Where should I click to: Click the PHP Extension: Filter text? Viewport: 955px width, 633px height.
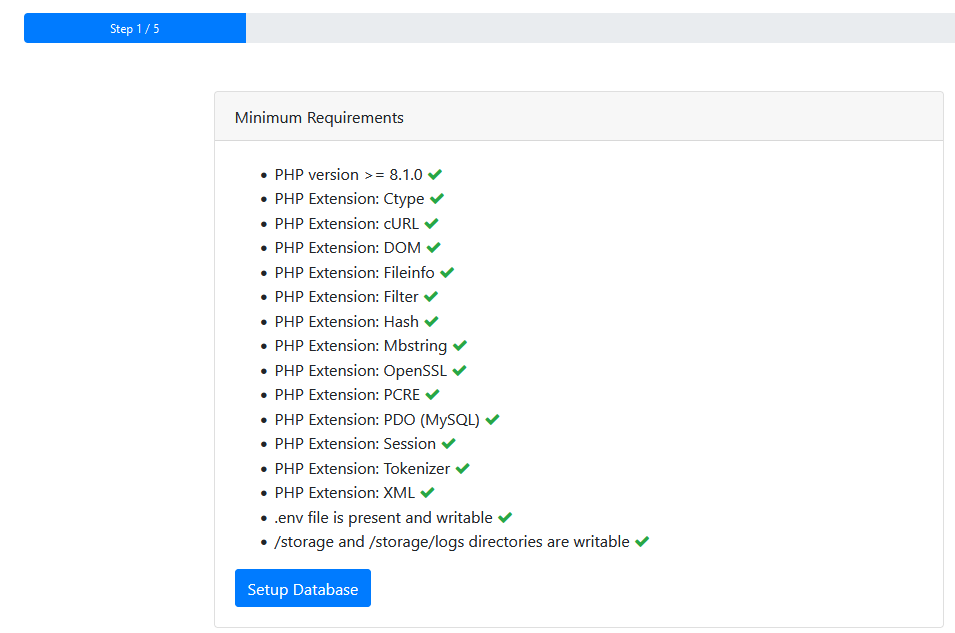[346, 296]
